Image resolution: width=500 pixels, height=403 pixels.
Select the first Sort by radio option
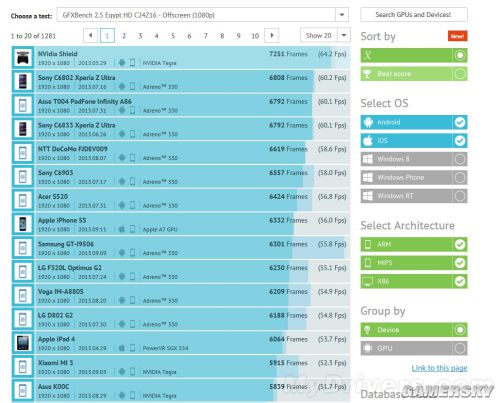[x=460, y=55]
